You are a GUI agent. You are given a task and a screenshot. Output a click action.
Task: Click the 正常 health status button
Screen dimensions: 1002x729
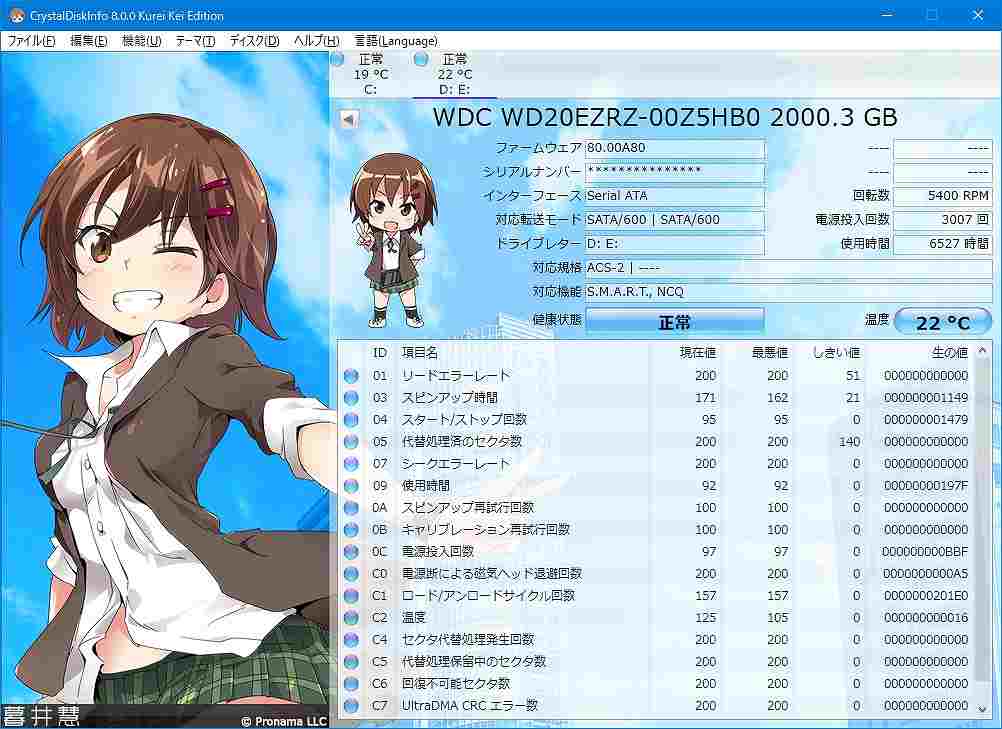(675, 321)
